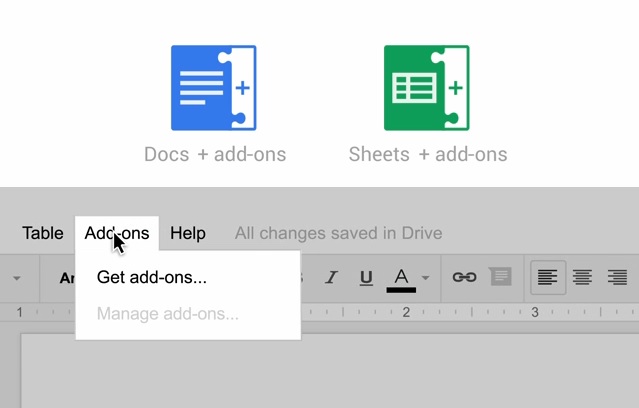Open the text color picker
The height and width of the screenshot is (408, 639).
(401, 277)
